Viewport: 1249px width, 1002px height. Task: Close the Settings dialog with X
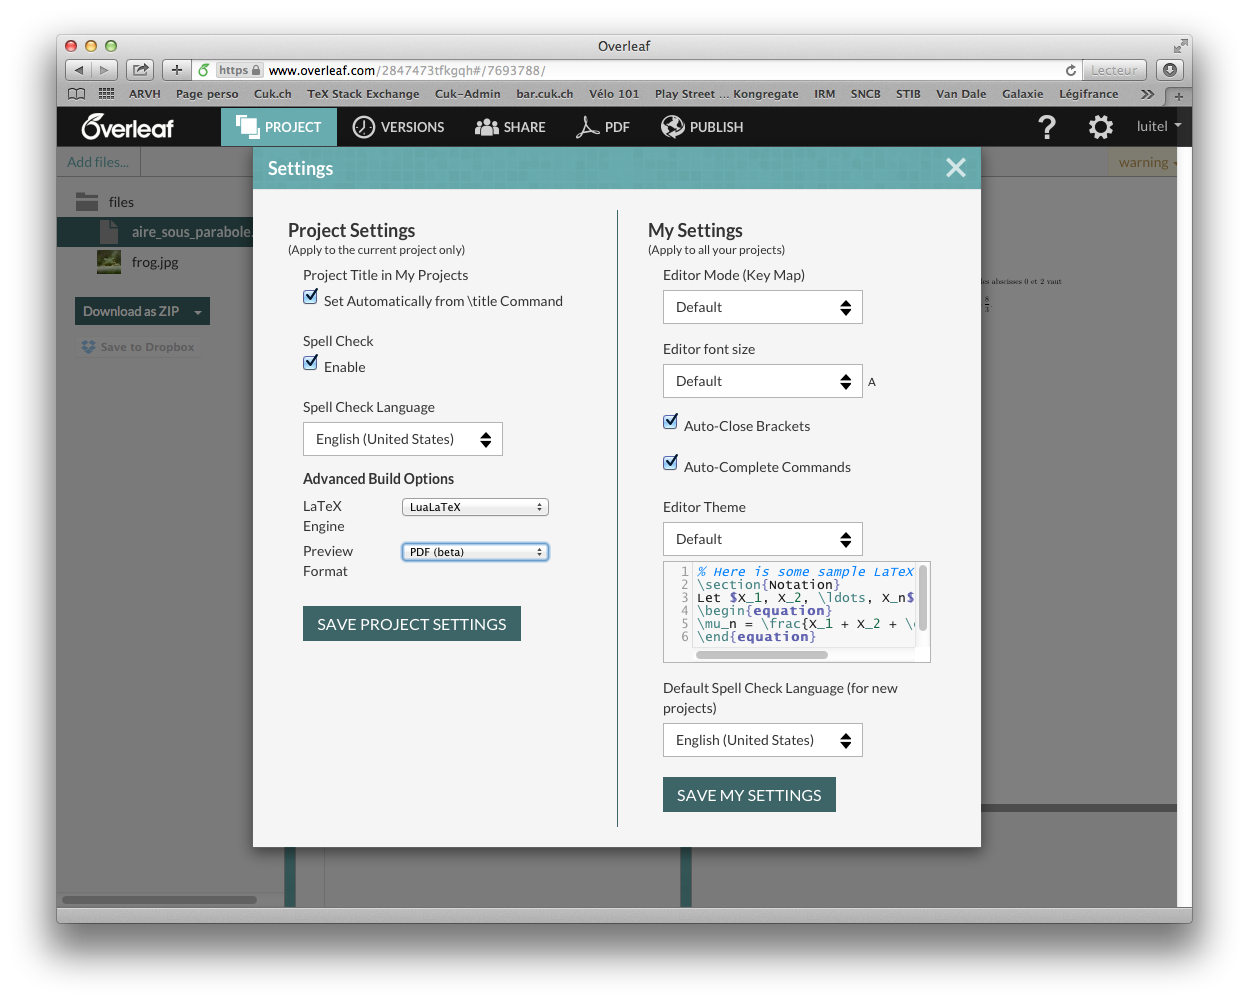[x=956, y=168]
